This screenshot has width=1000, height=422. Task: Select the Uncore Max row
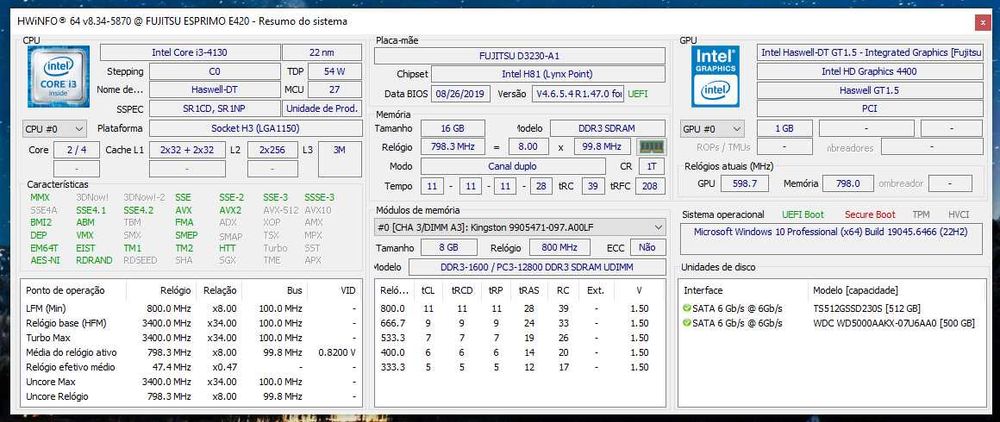point(191,382)
